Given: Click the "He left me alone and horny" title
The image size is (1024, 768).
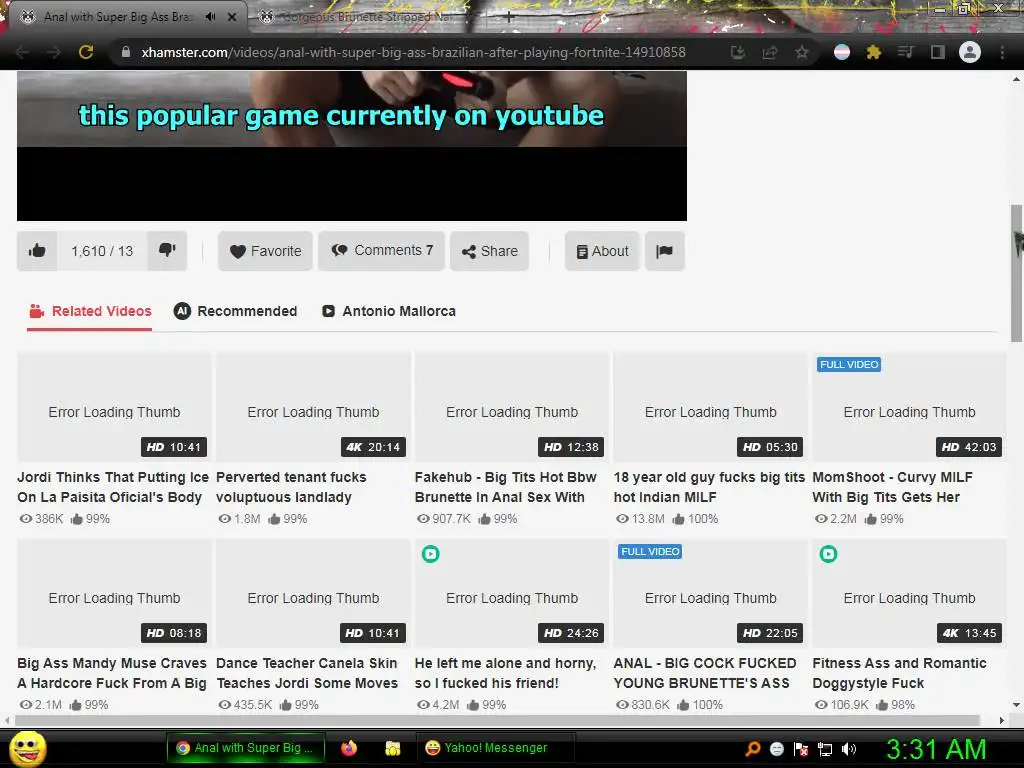Looking at the screenshot, I should point(505,673).
